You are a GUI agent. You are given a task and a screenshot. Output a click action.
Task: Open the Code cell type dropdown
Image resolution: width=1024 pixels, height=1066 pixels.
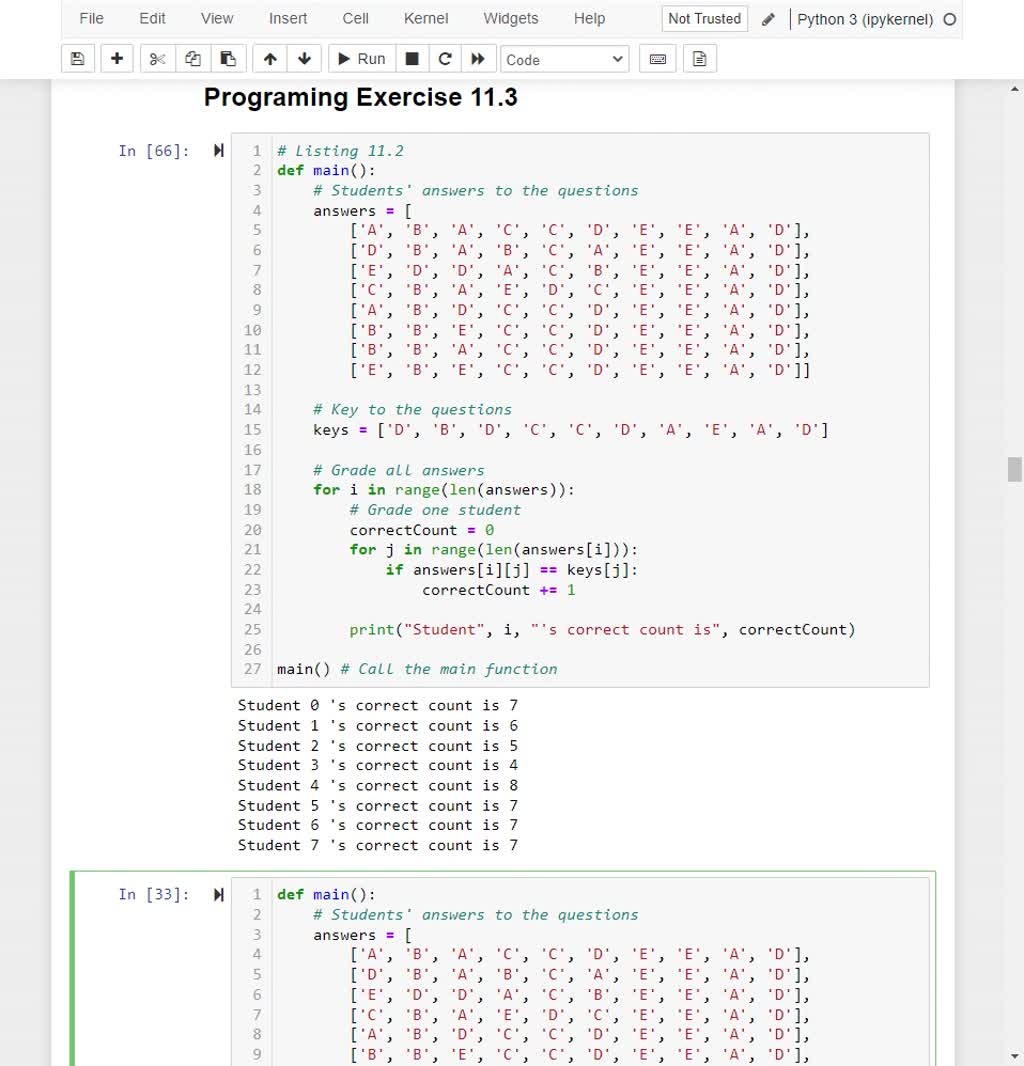[564, 58]
